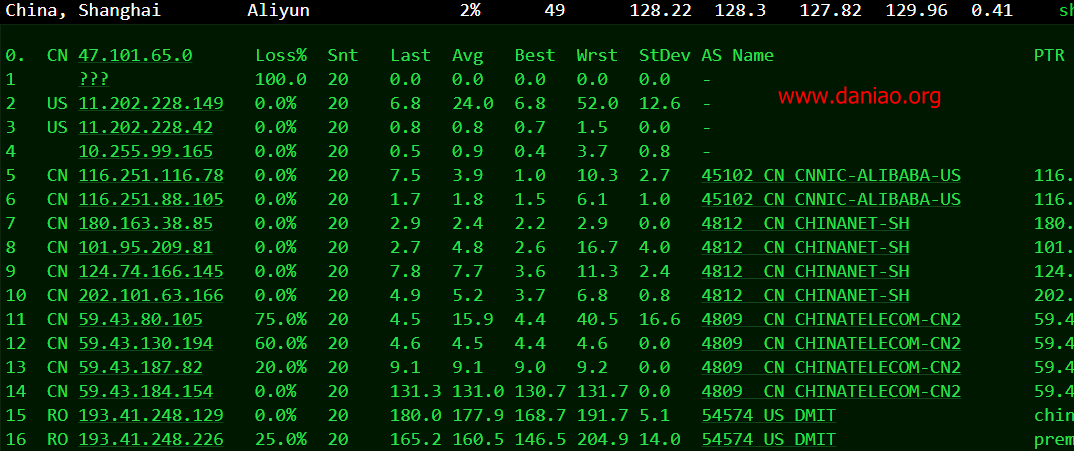
Task: Open IP link 11.202.228.42
Action: coord(146,127)
